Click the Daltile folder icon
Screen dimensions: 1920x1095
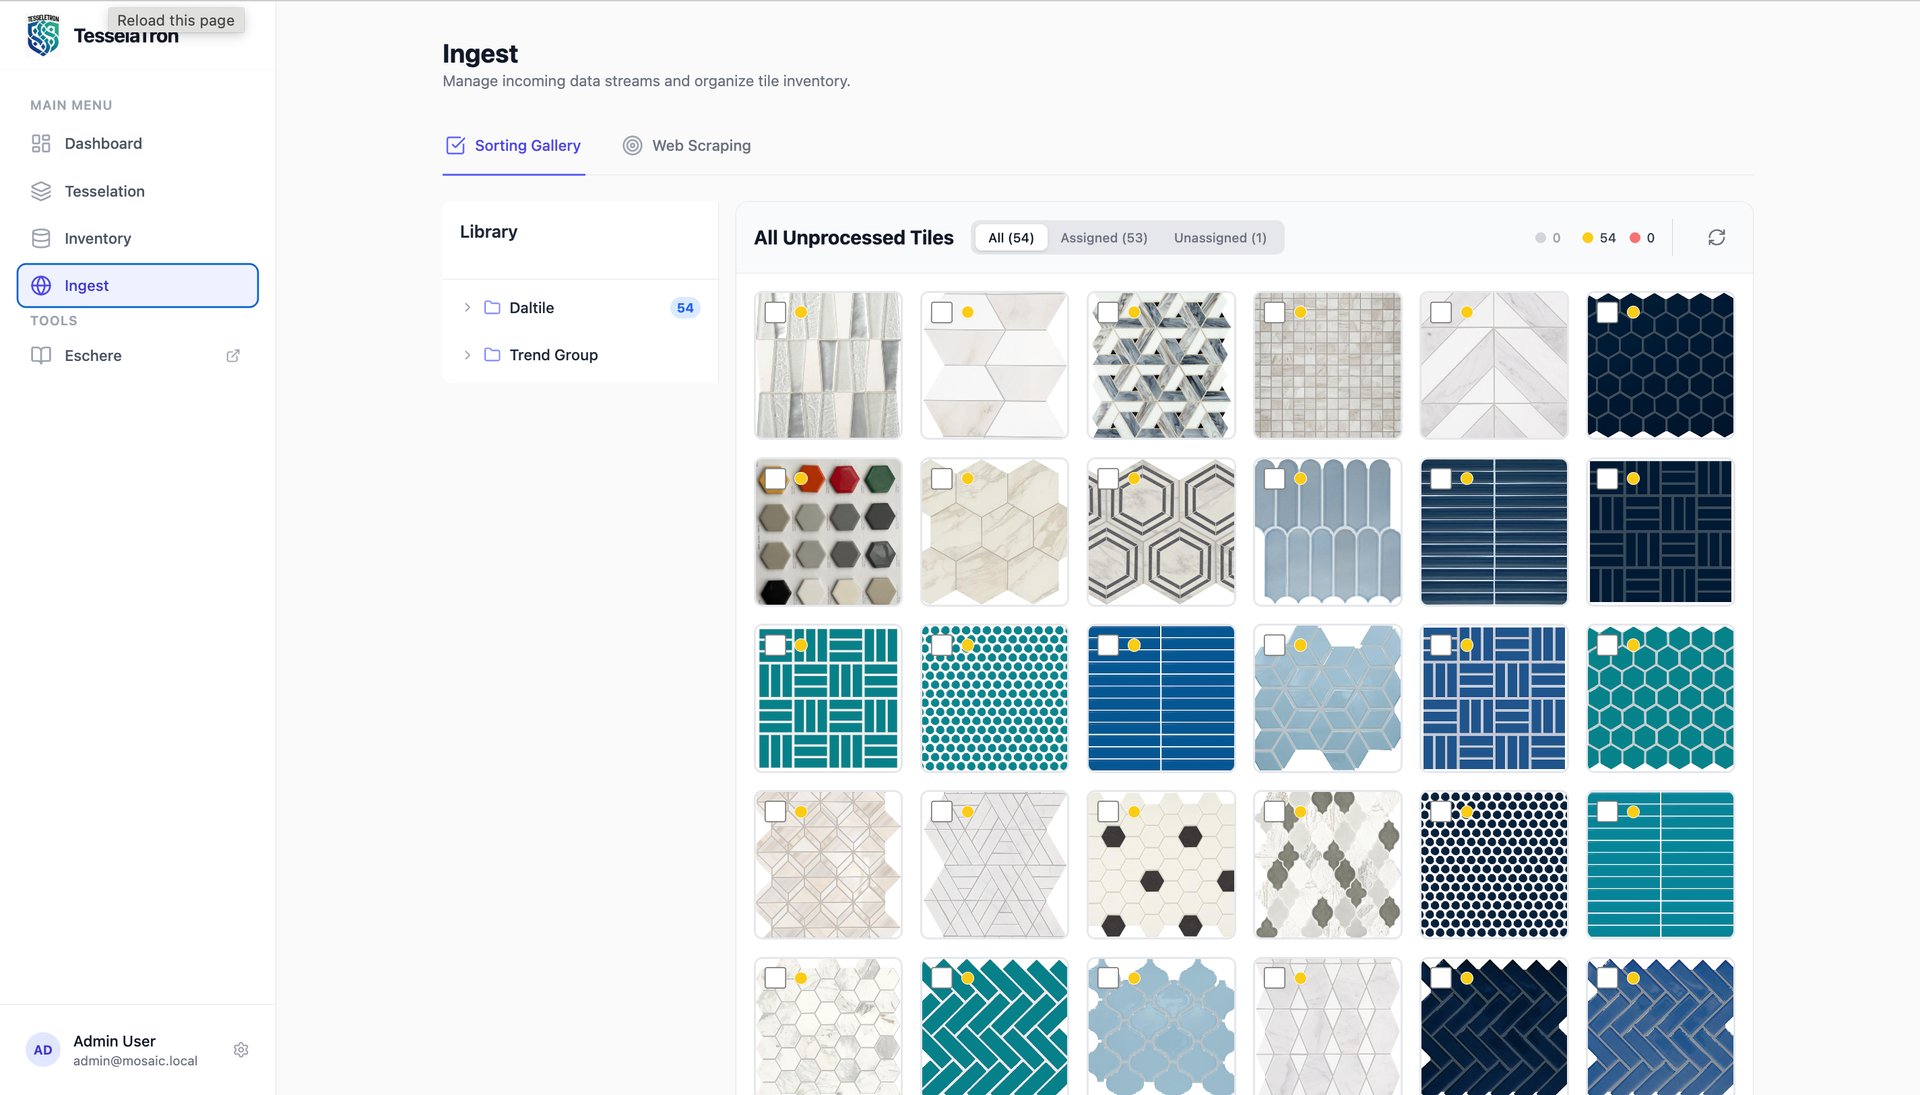tap(492, 308)
